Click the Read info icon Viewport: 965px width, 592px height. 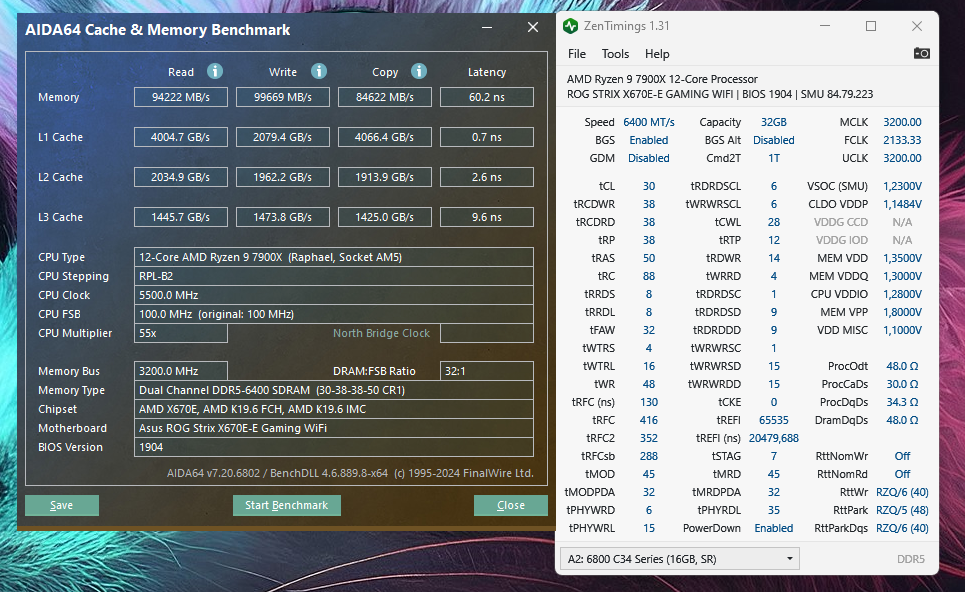coord(215,71)
